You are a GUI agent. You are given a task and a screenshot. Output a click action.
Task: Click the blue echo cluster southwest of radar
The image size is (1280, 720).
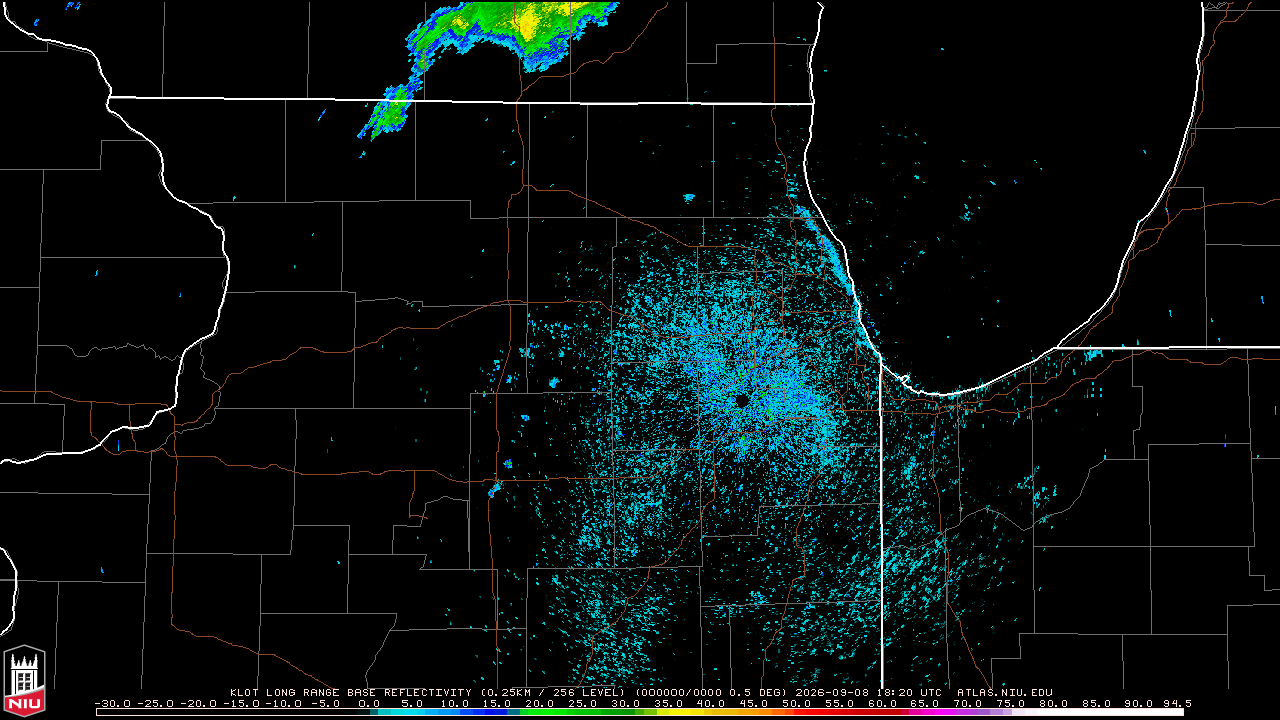pos(494,489)
